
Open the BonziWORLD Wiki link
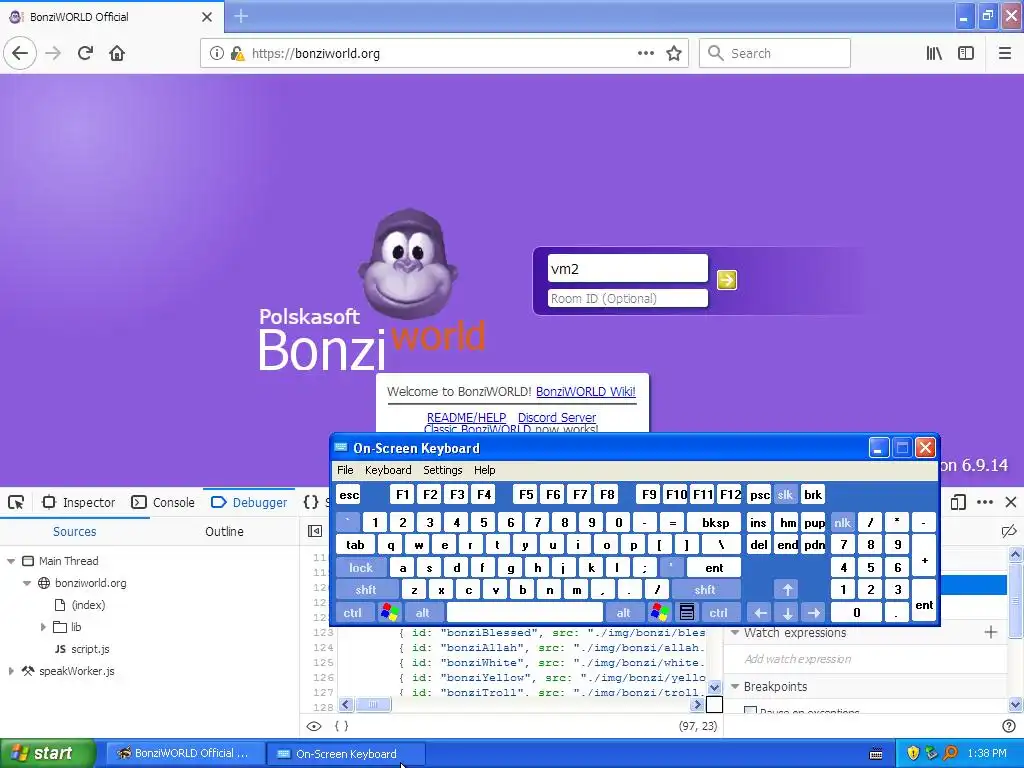[586, 392]
